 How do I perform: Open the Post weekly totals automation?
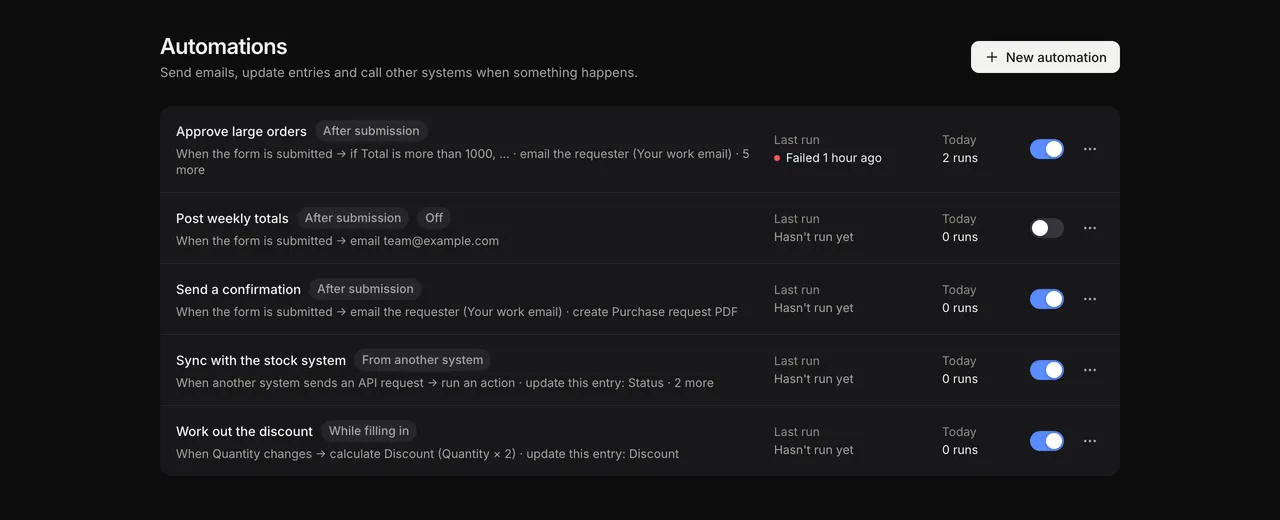click(x=232, y=218)
